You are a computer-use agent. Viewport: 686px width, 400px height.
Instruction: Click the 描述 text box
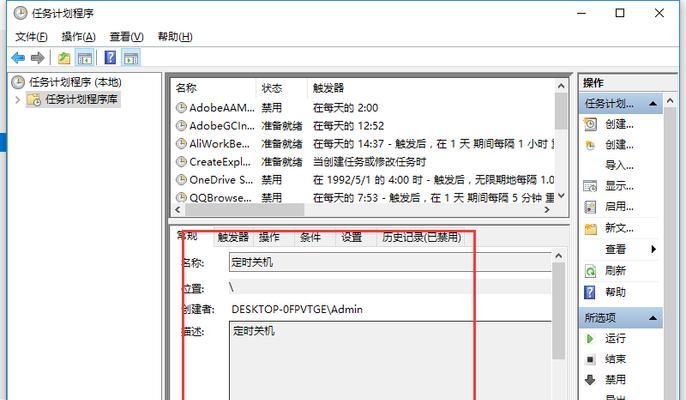tap(390, 361)
